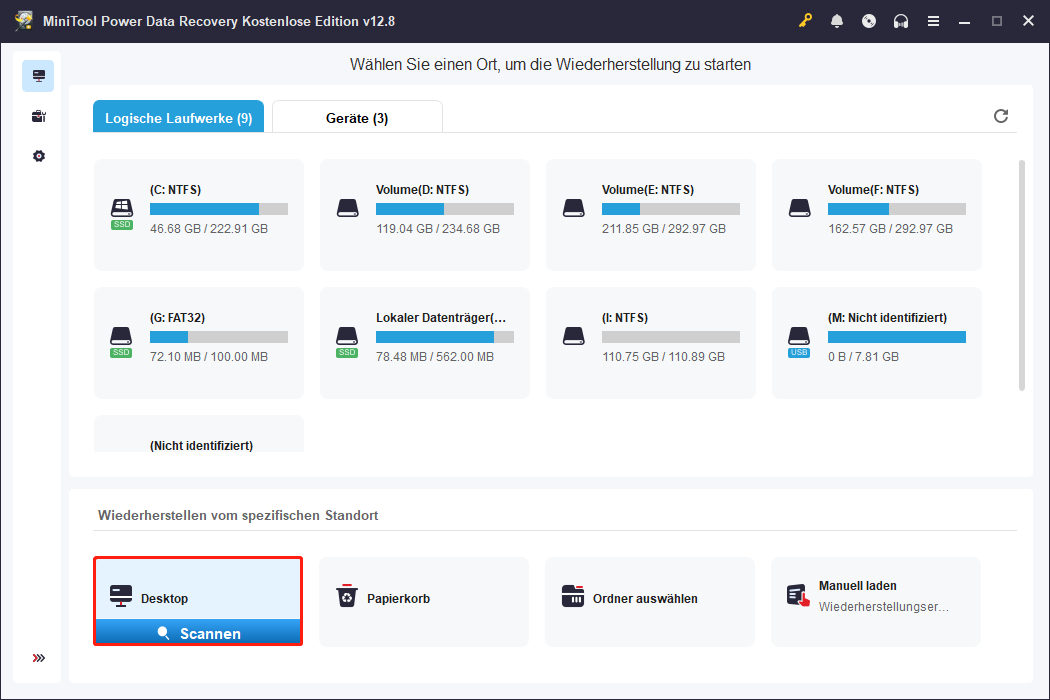Select the (G: FAT32) partition
The image size is (1050, 700).
point(198,343)
